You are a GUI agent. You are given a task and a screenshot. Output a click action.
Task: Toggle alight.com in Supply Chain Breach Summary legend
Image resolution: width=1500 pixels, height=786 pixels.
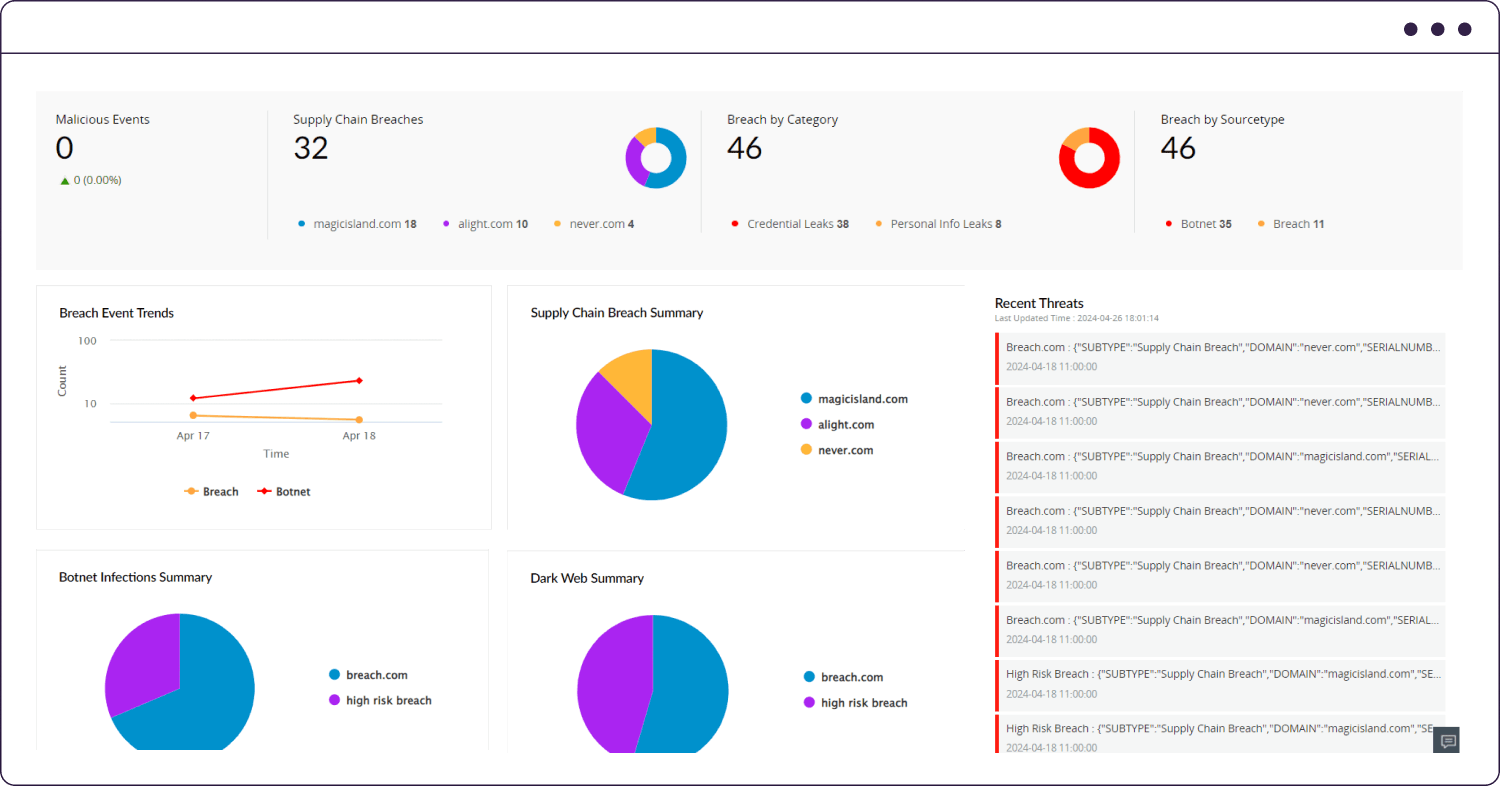click(837, 425)
